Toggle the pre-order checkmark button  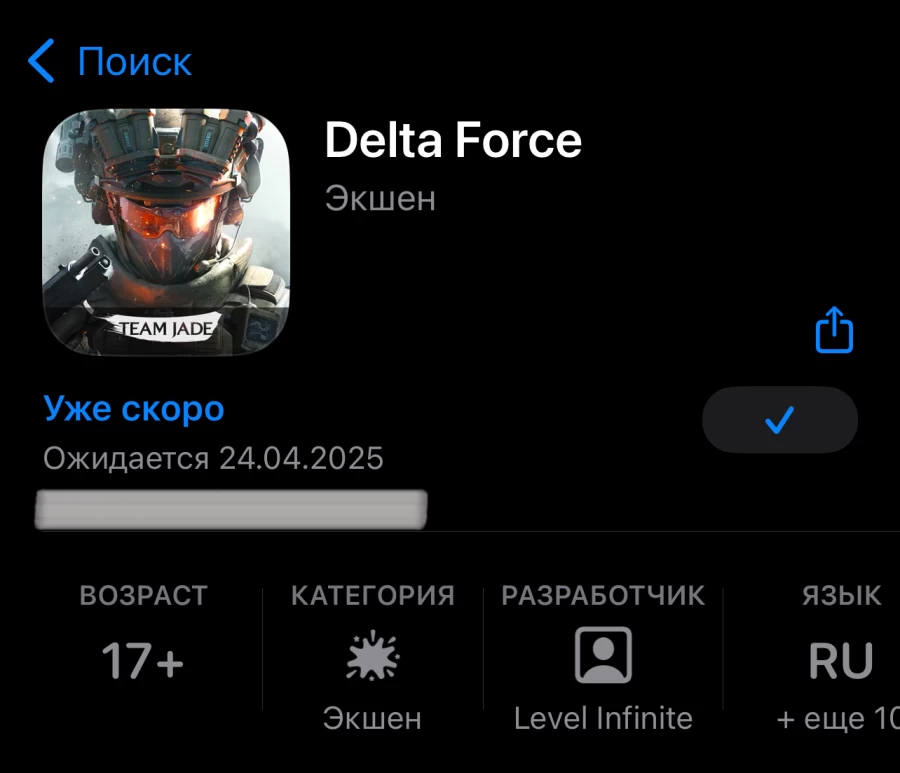point(779,420)
